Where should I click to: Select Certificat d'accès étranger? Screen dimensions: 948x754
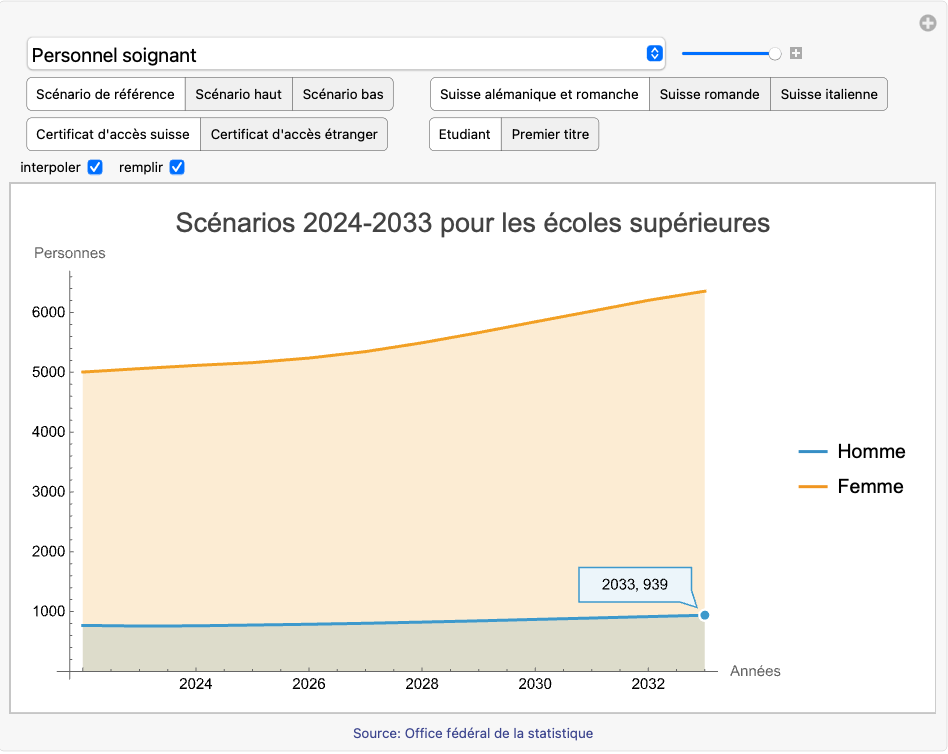[294, 134]
